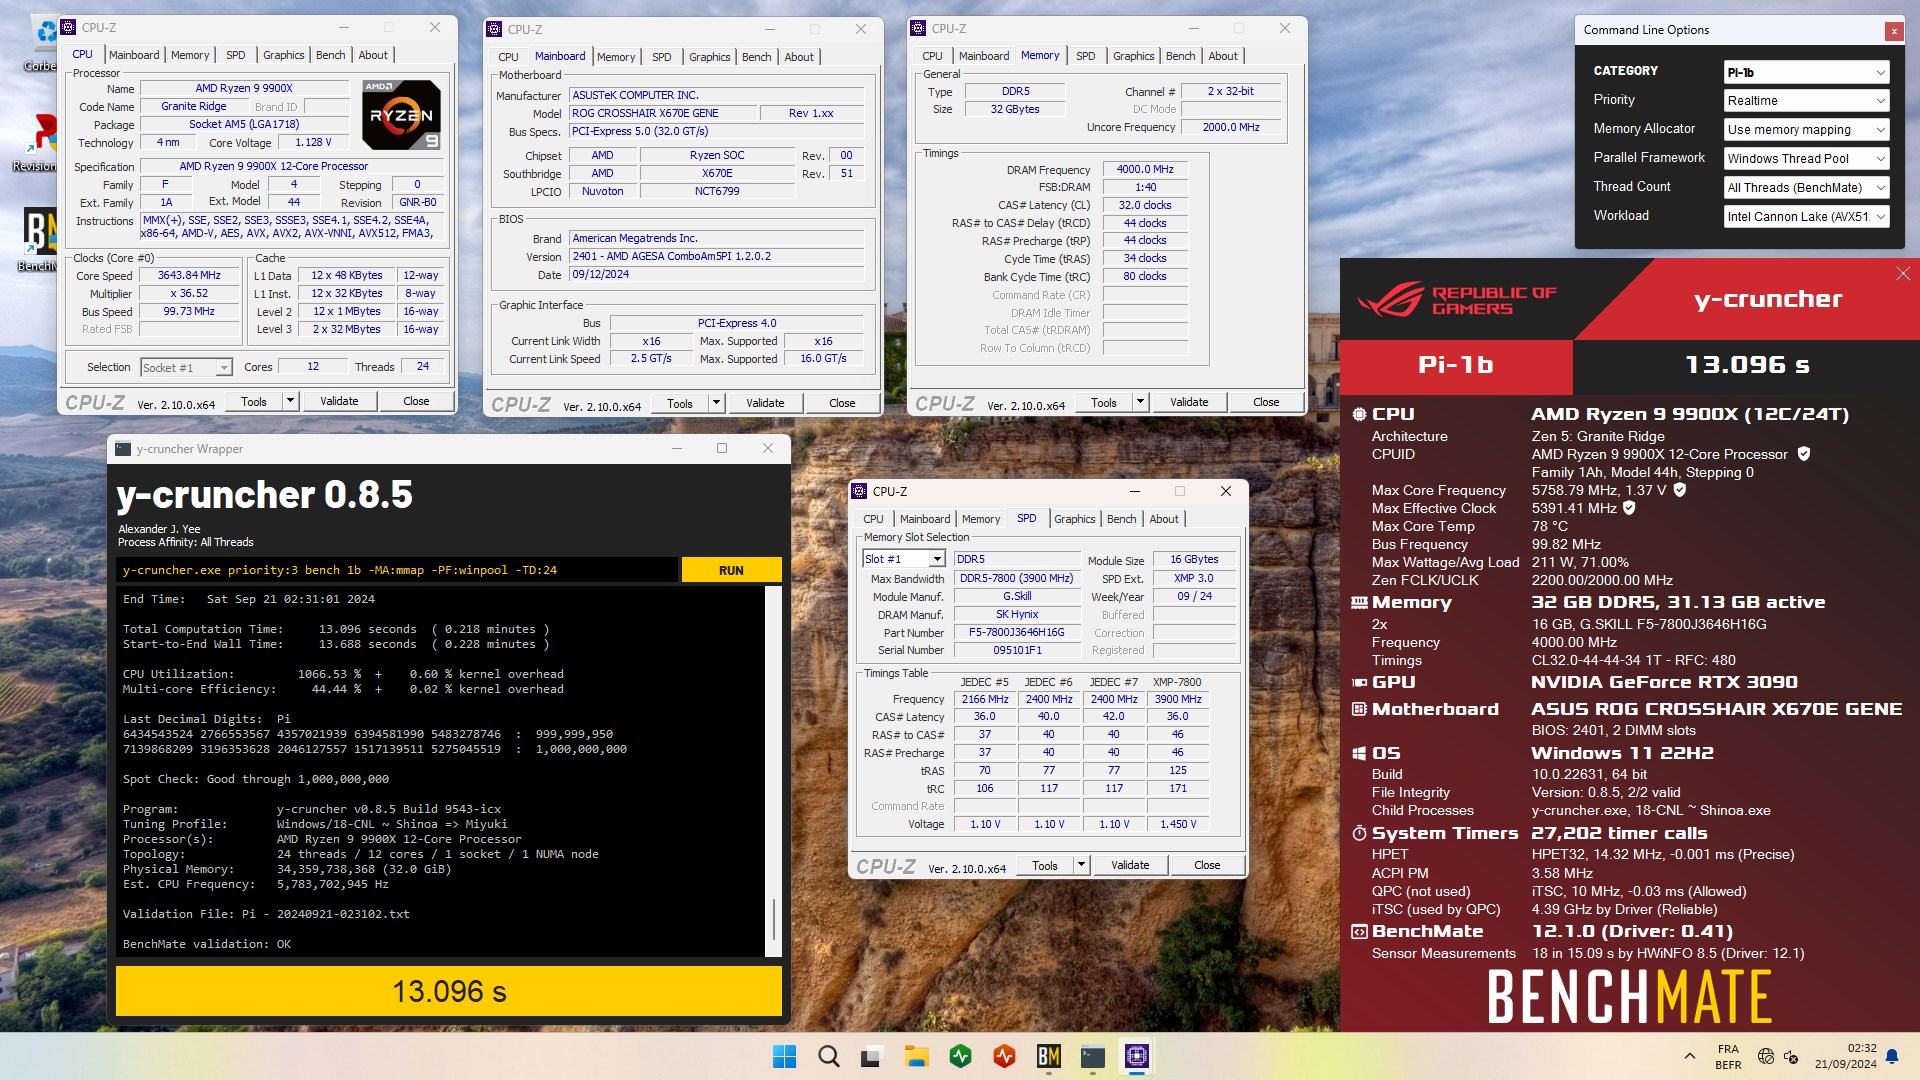Screen dimensions: 1920x1080
Task: Click Validate in CPU tab window
Action: 339,401
